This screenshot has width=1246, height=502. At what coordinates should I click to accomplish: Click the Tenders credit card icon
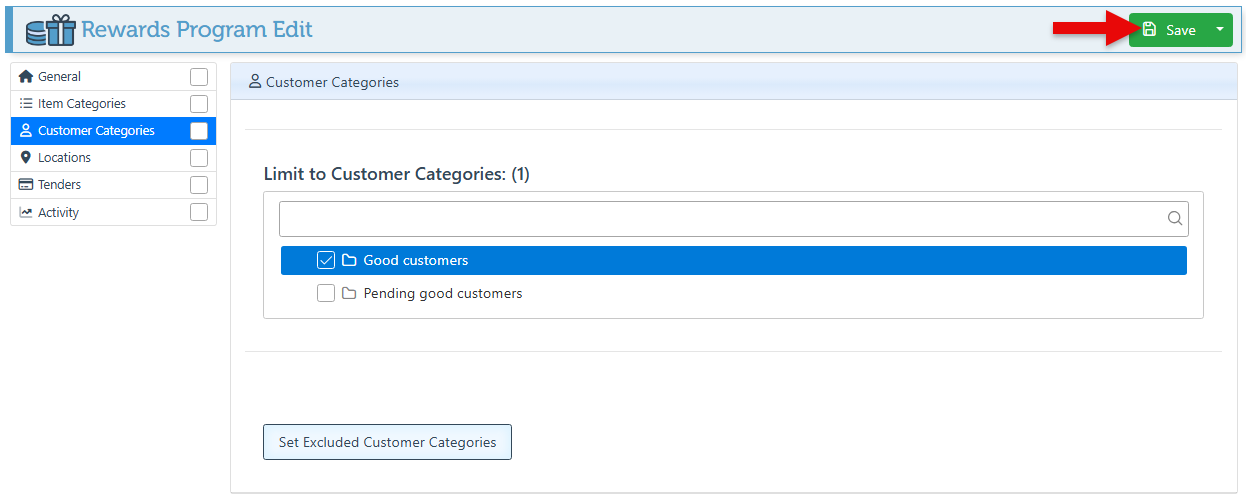pos(26,185)
